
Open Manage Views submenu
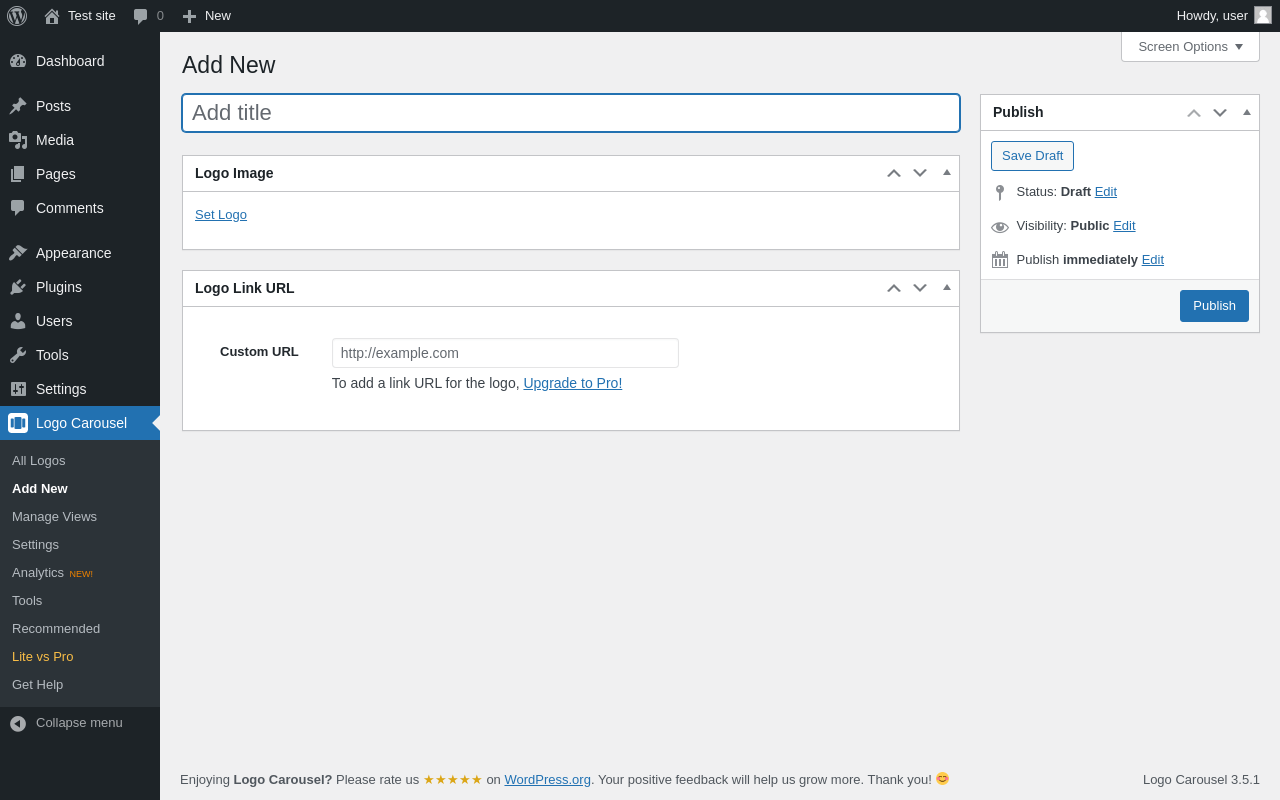tap(80, 517)
